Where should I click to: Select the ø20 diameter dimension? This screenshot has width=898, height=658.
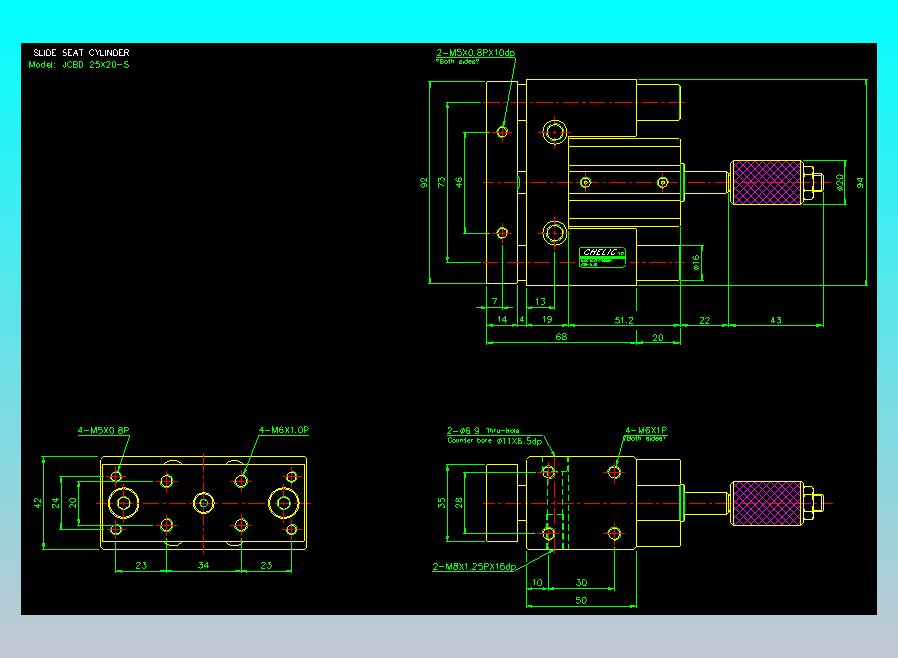840,182
